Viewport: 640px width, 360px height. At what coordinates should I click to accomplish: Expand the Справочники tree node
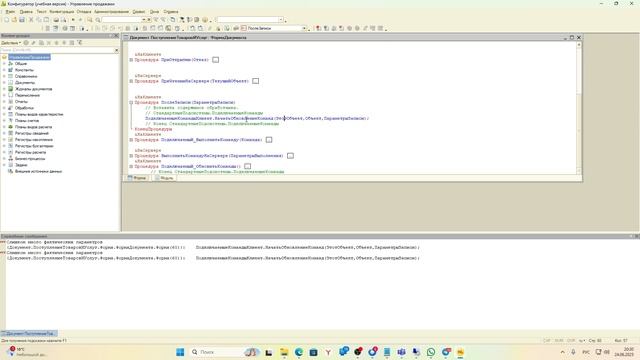(x=4, y=76)
